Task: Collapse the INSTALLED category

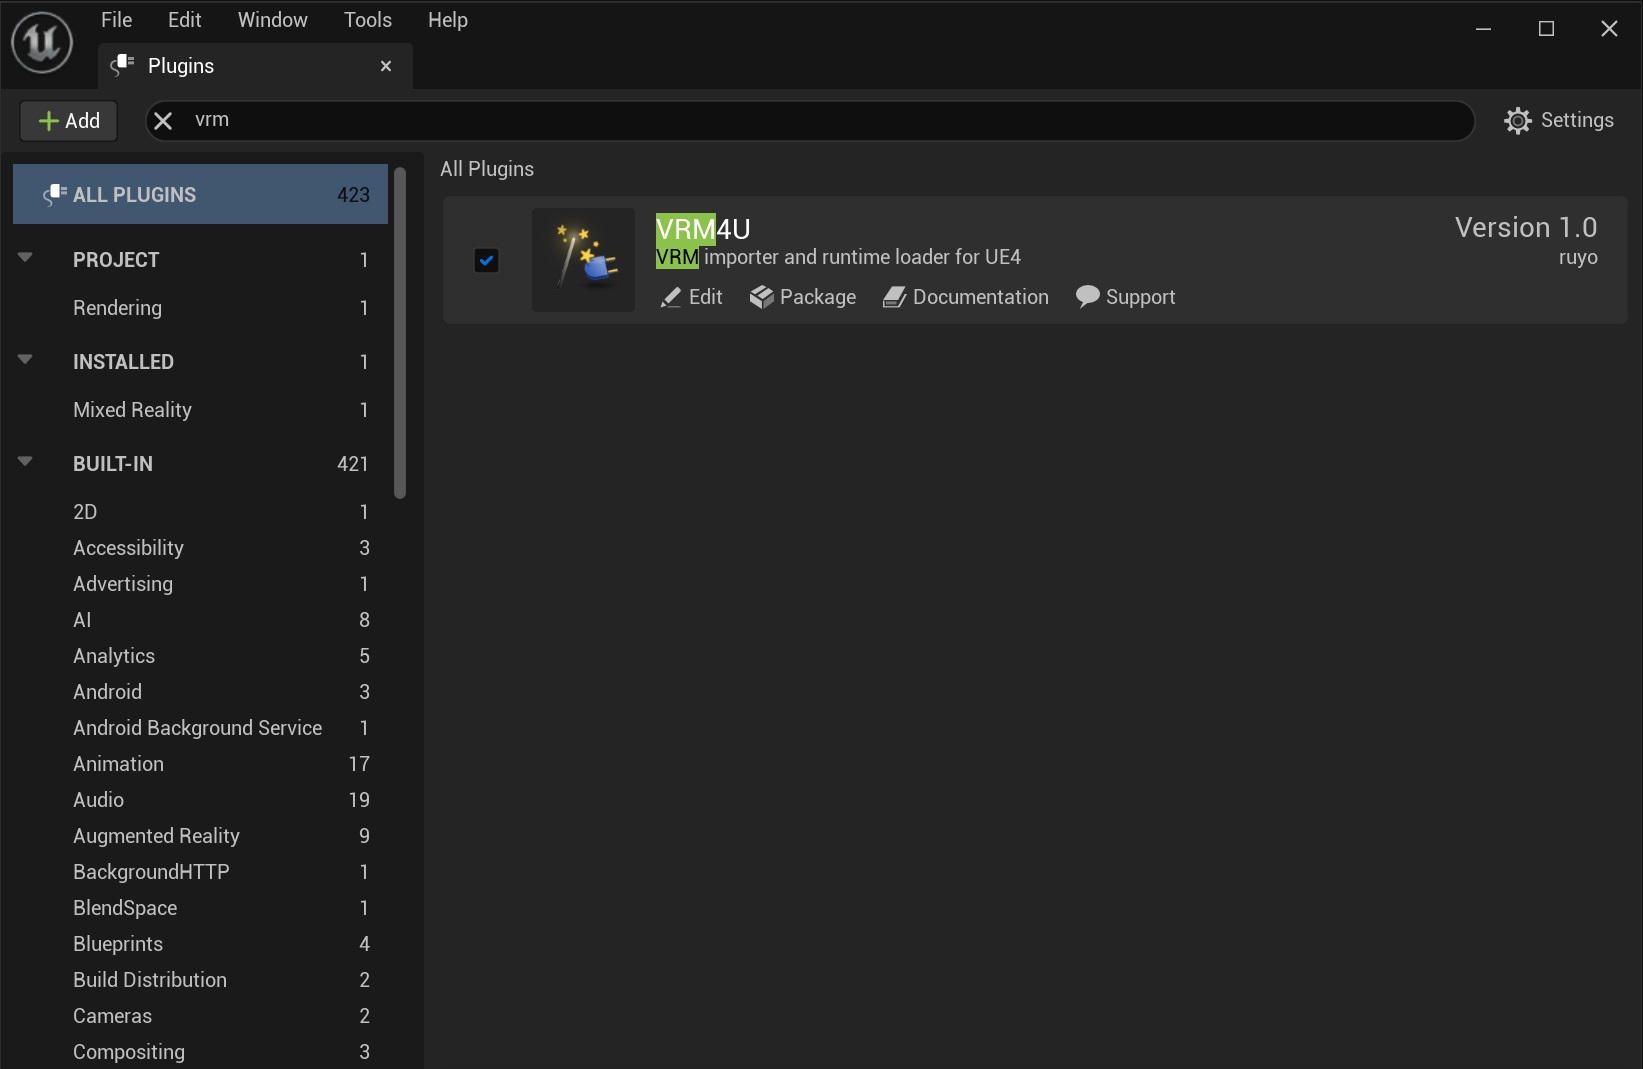Action: pos(26,360)
